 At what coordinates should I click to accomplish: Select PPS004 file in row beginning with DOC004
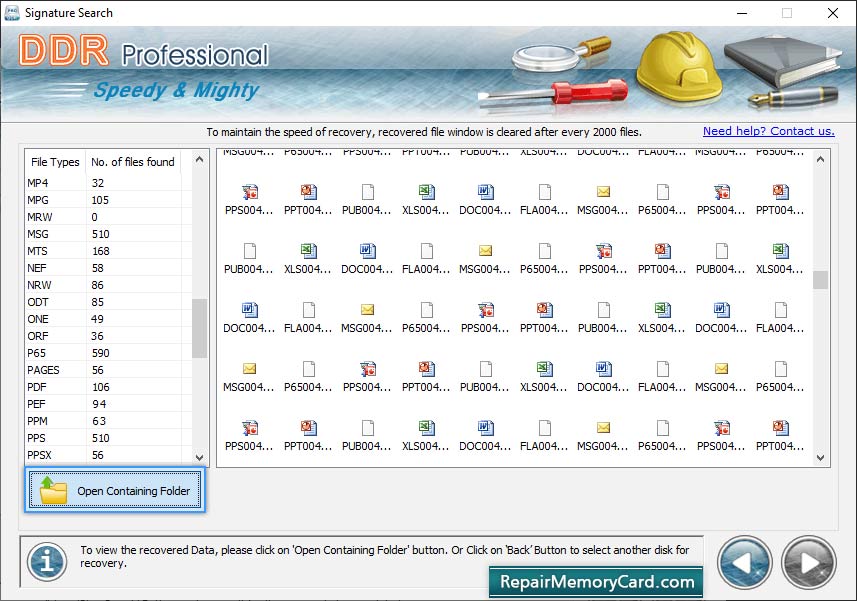click(x=485, y=318)
